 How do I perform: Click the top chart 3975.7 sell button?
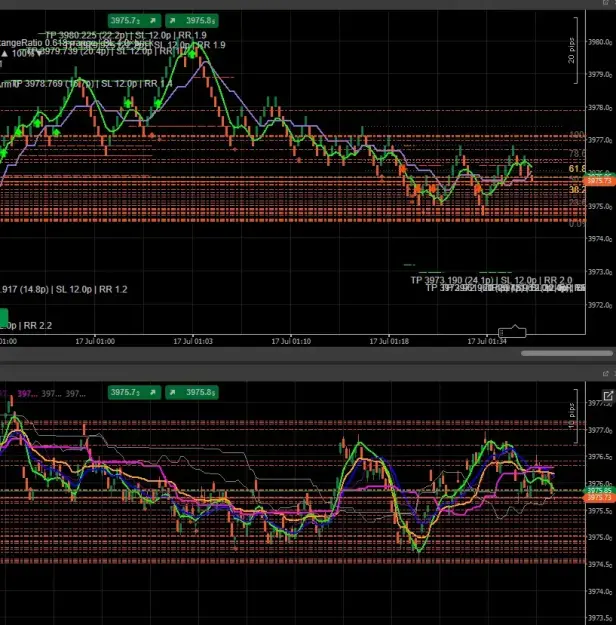134,20
